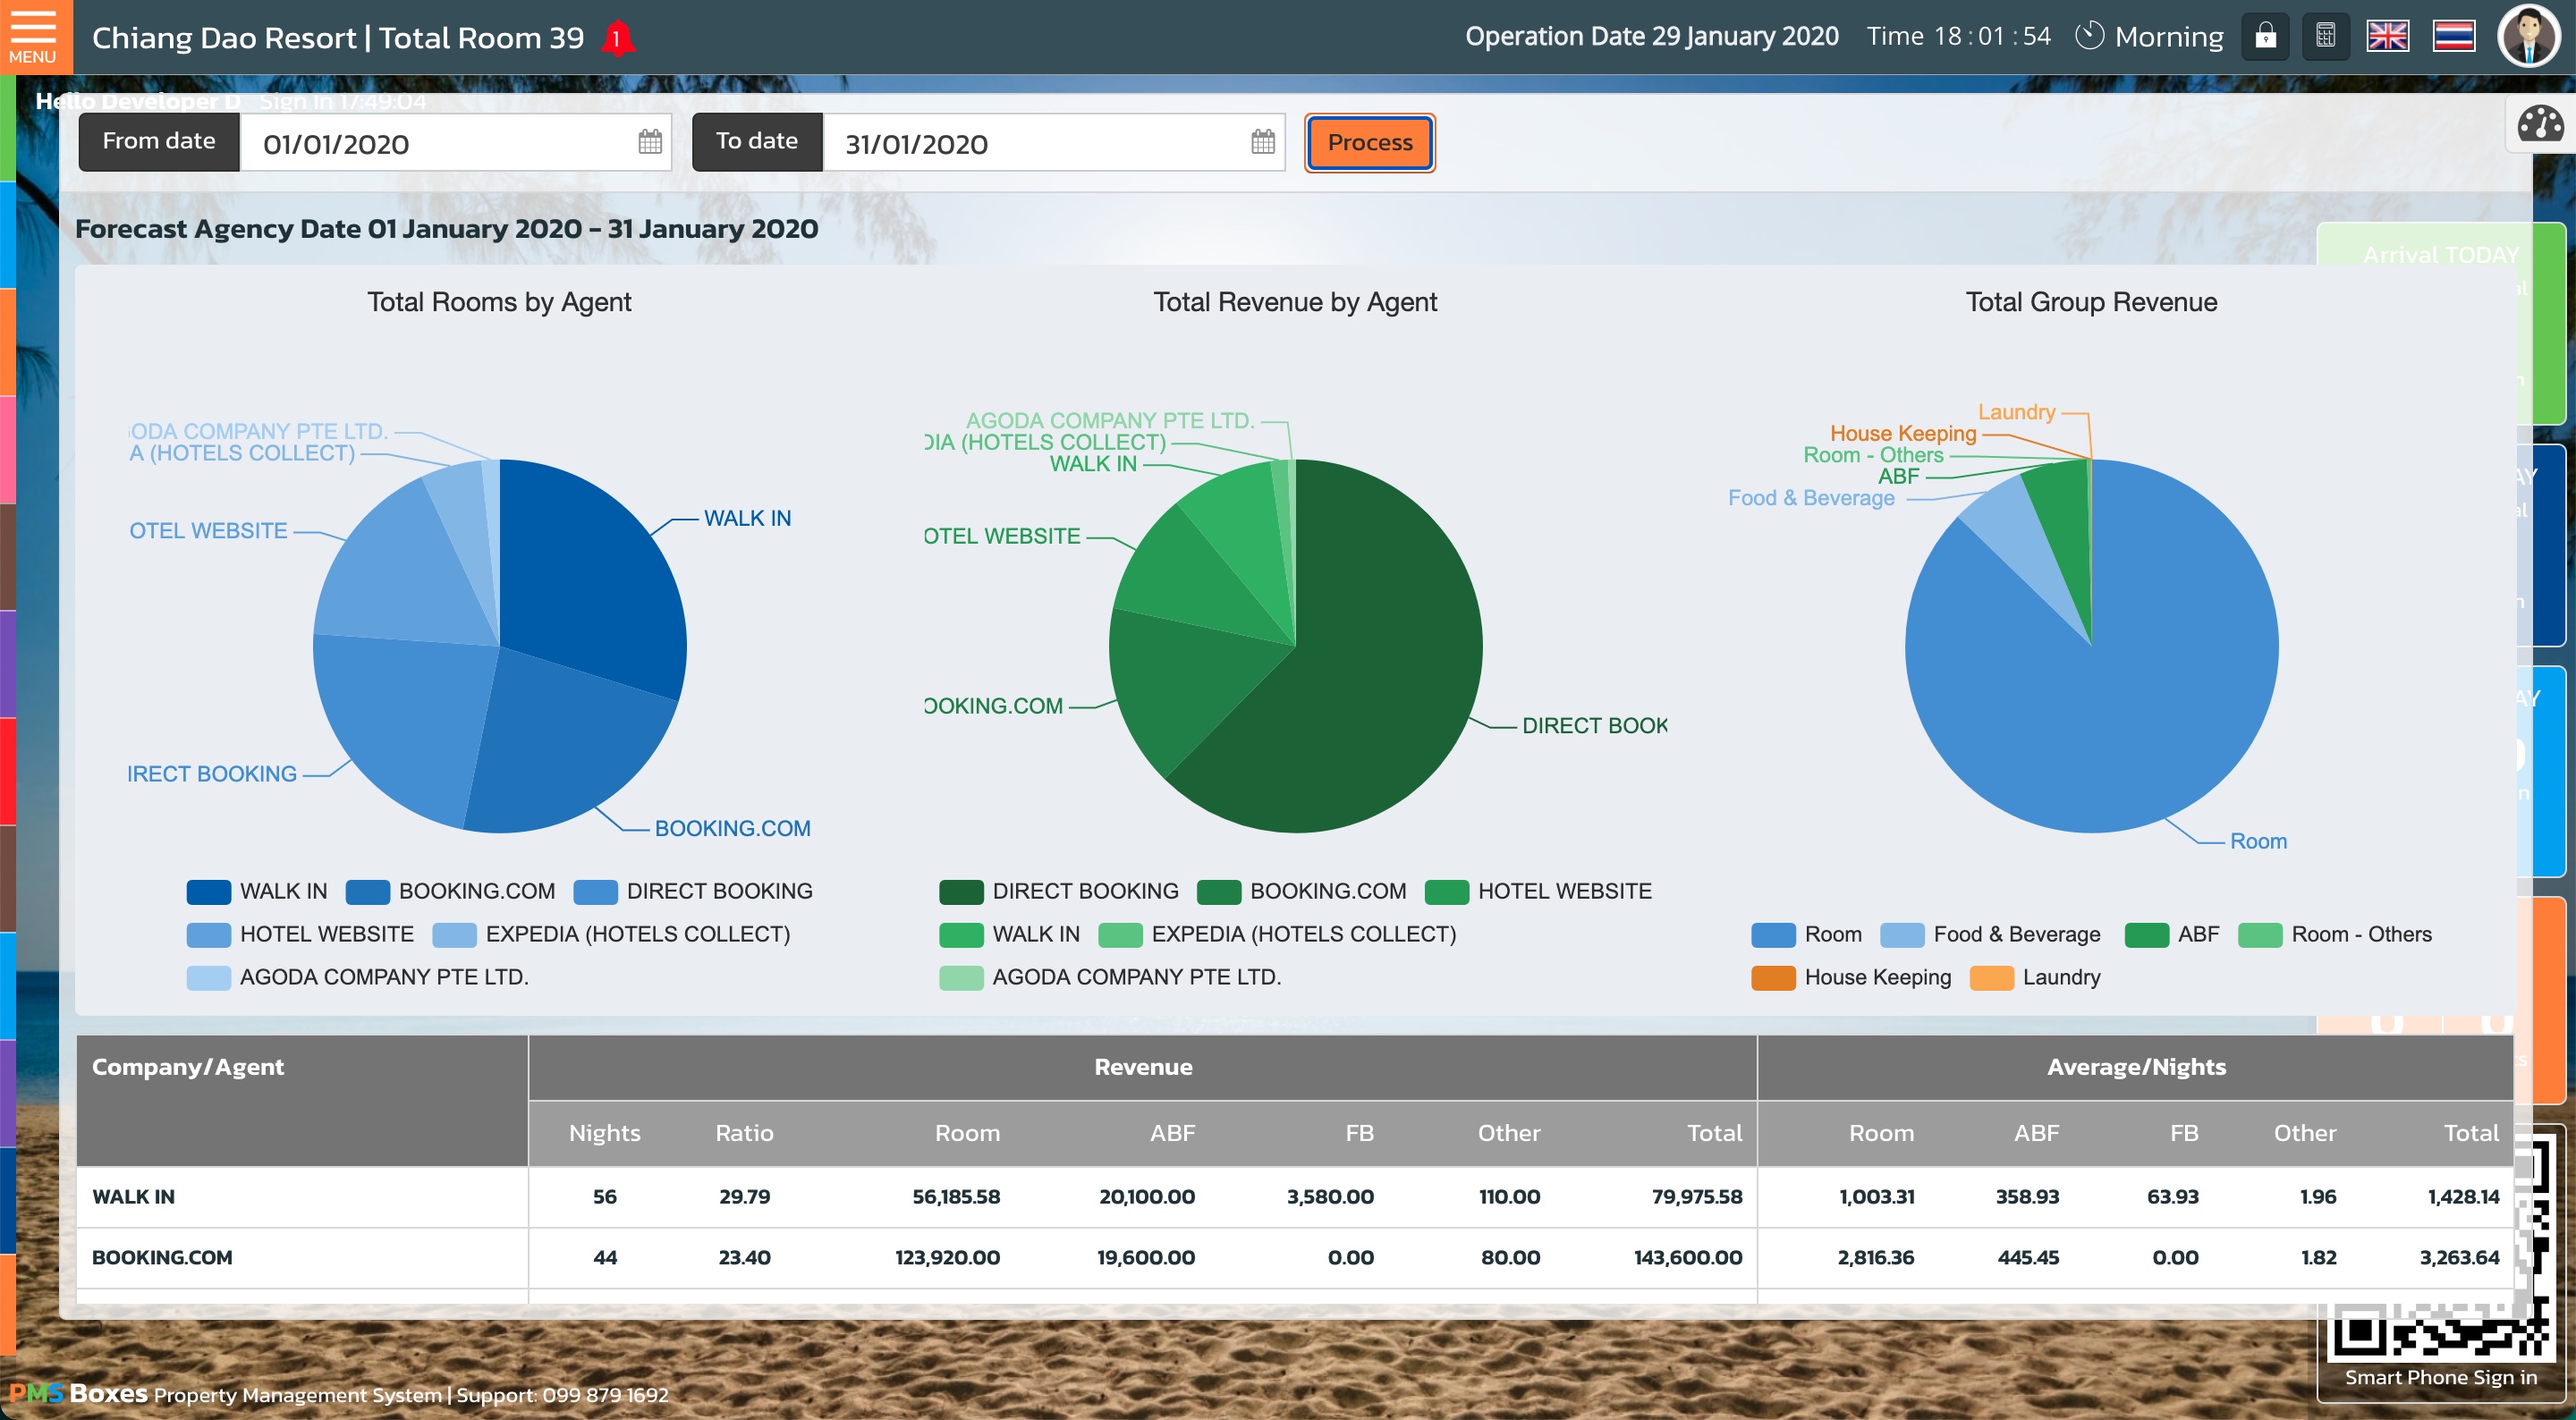2576x1420 pixels.
Task: Toggle Food & Beverage legend swatch
Action: tap(1902, 934)
